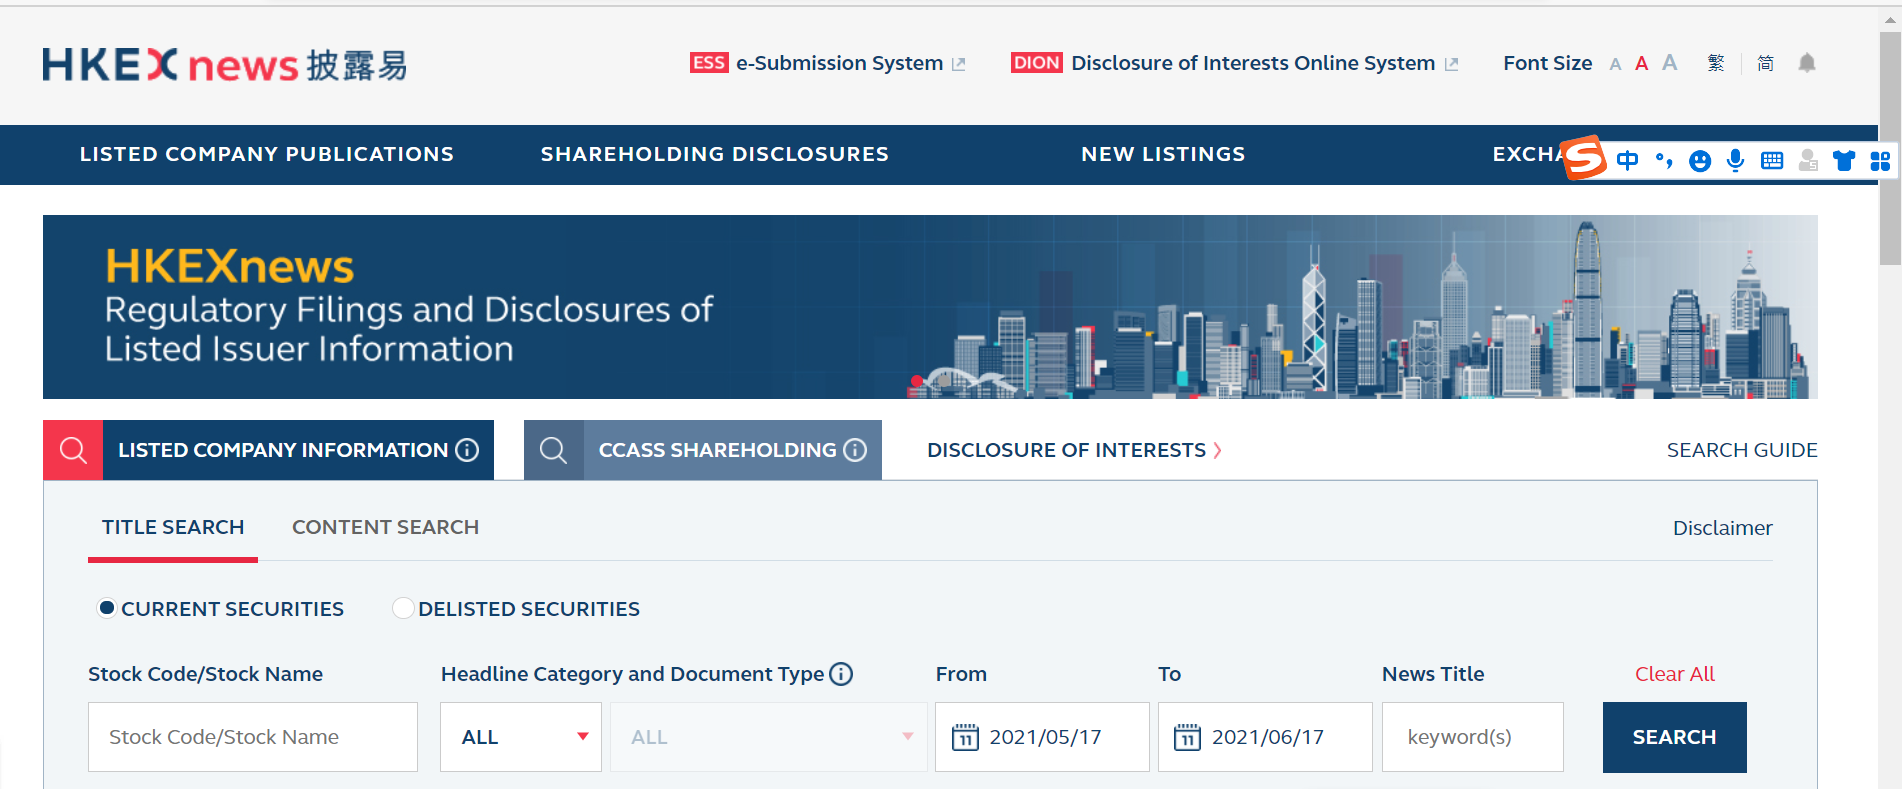Click the Clear All link
Screen dimensions: 1902x789
tap(1675, 674)
